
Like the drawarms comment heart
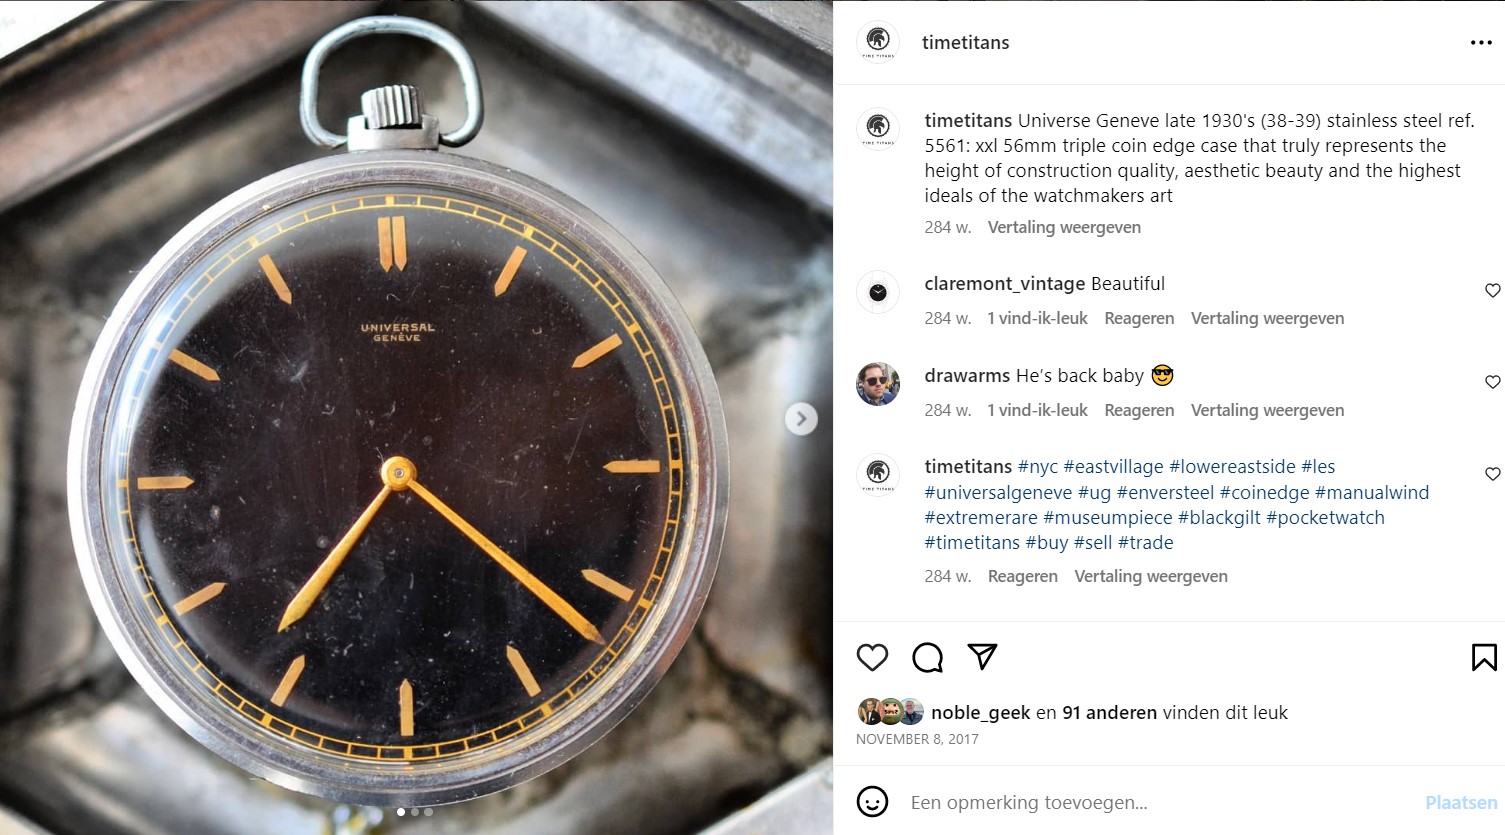pos(1492,382)
